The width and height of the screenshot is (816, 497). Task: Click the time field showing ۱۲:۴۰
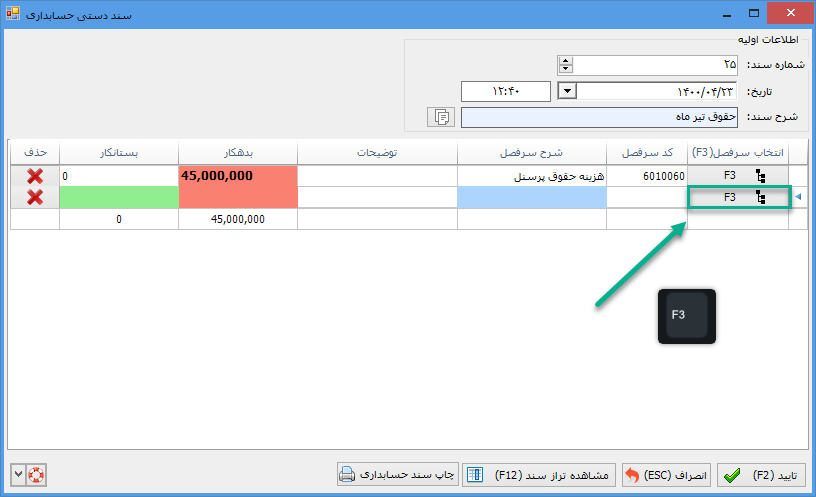505,91
